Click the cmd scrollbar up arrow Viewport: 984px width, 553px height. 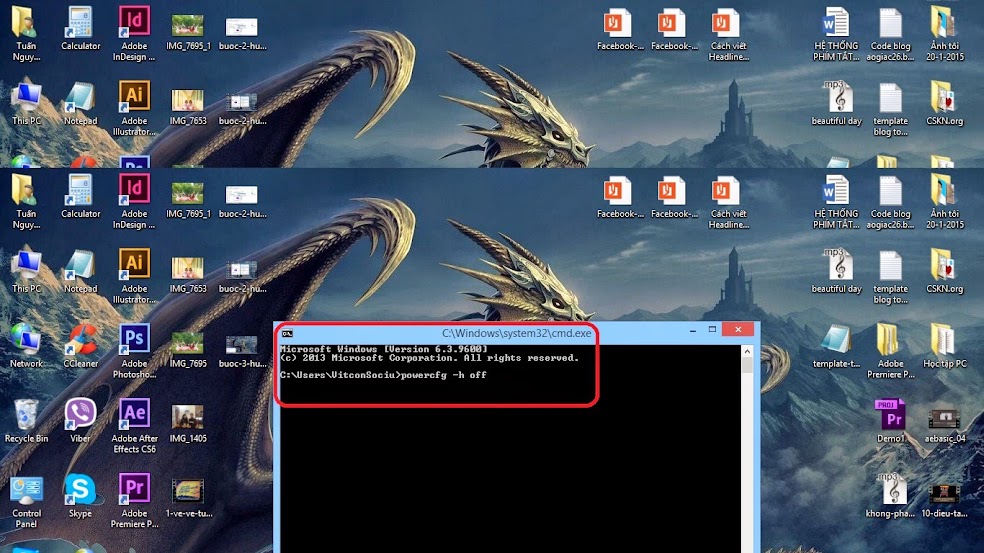pyautogui.click(x=747, y=352)
